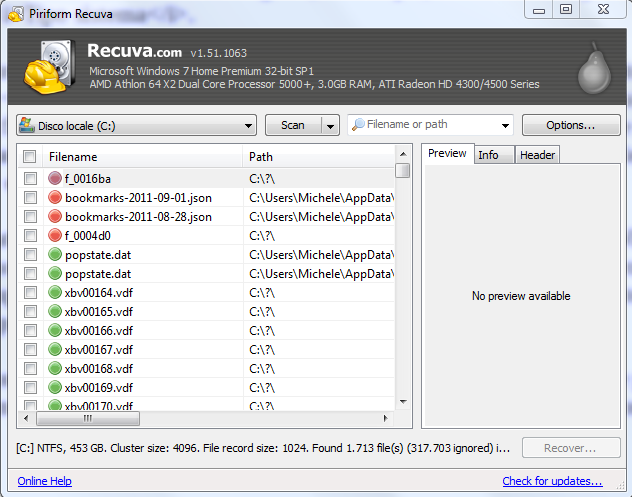This screenshot has width=632, height=497.
Task: Check the box for xbv00166.vdf
Action: (30, 331)
